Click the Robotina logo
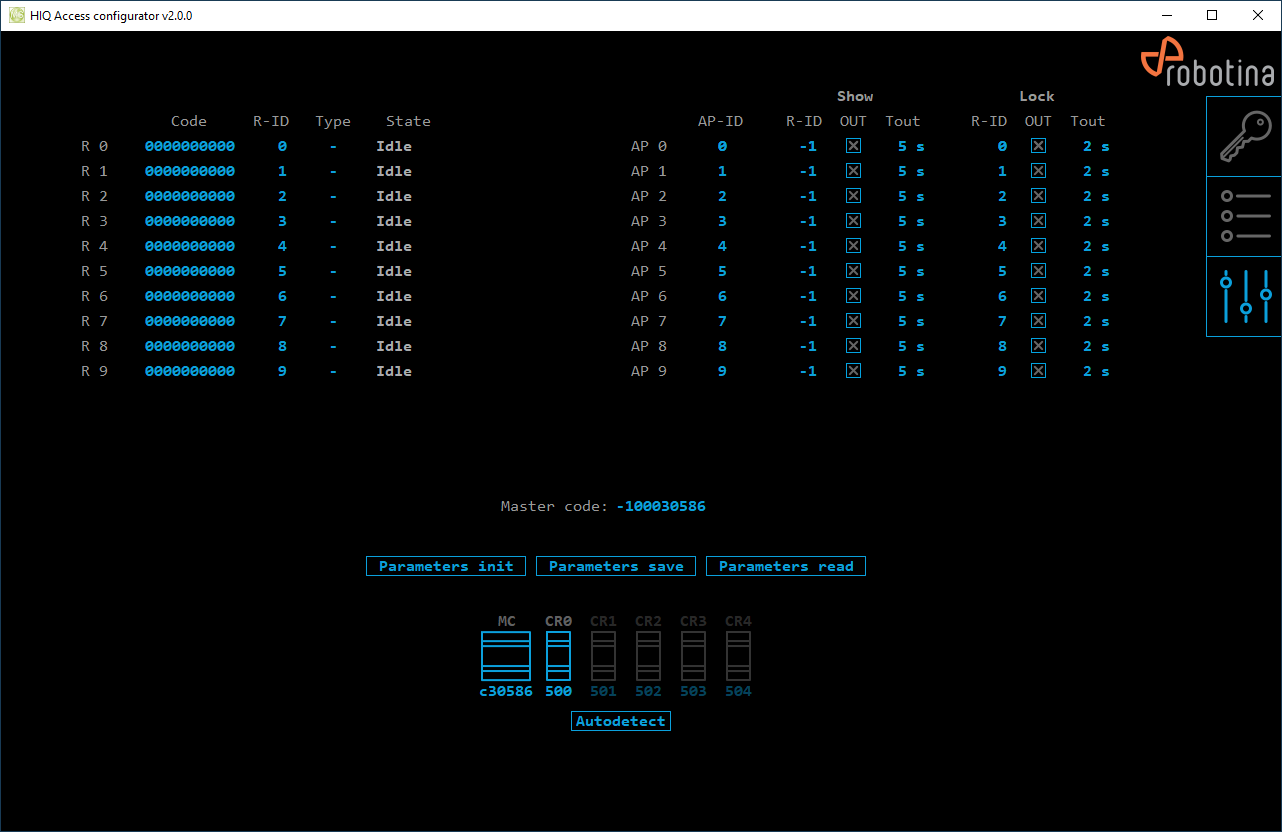 click(x=1208, y=62)
